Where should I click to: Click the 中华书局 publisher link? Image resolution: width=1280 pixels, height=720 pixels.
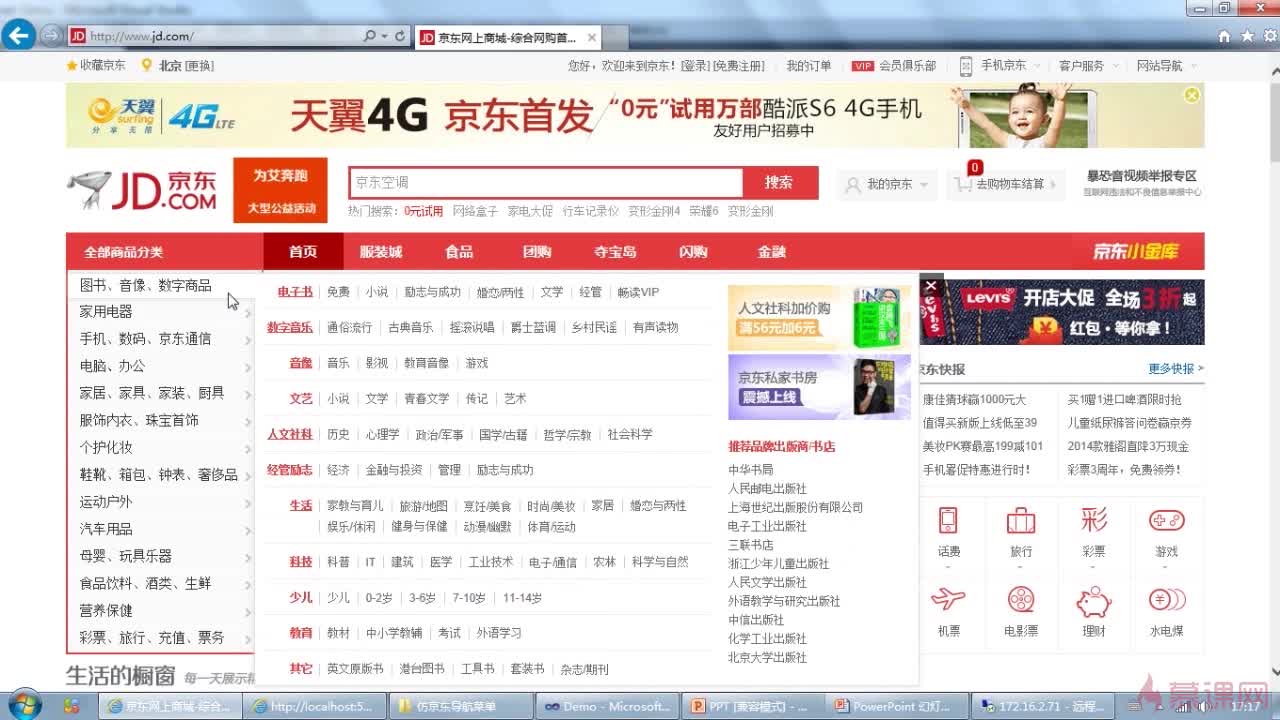(x=751, y=470)
